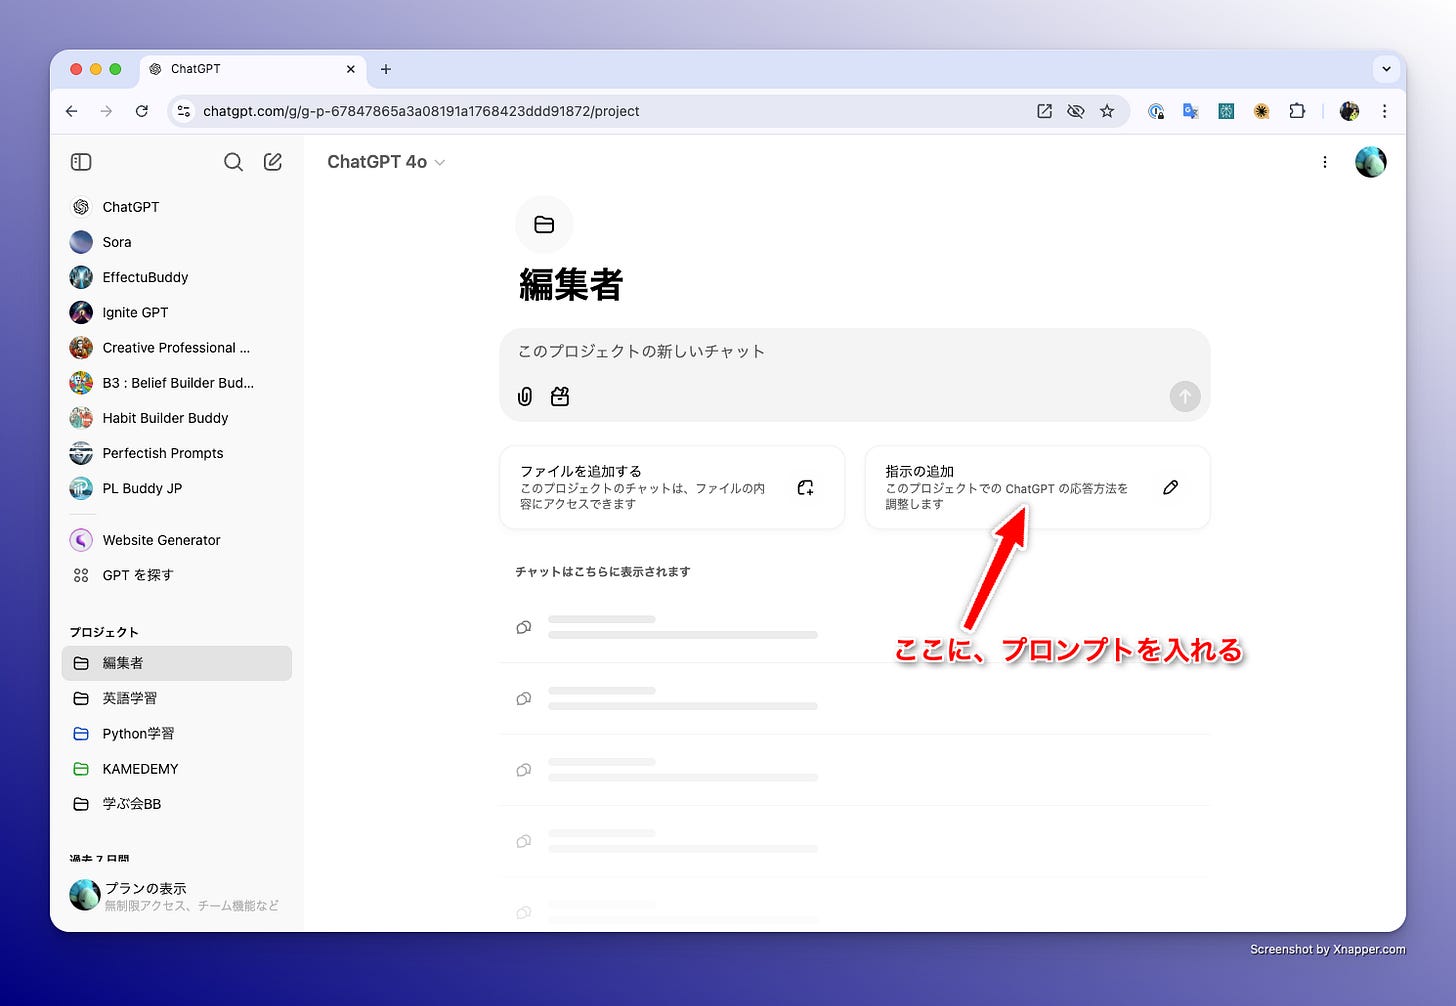Open page in app icon in address bar
Image resolution: width=1456 pixels, height=1006 pixels.
pos(1044,111)
